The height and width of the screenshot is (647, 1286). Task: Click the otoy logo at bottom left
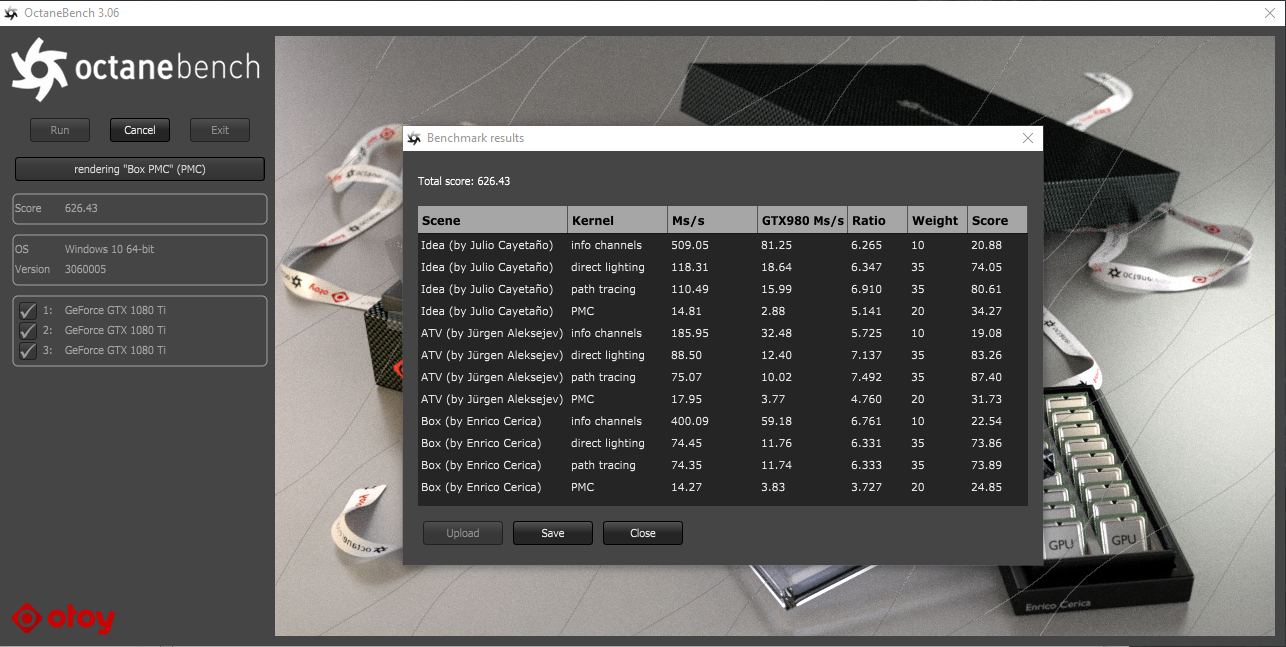pyautogui.click(x=63, y=619)
